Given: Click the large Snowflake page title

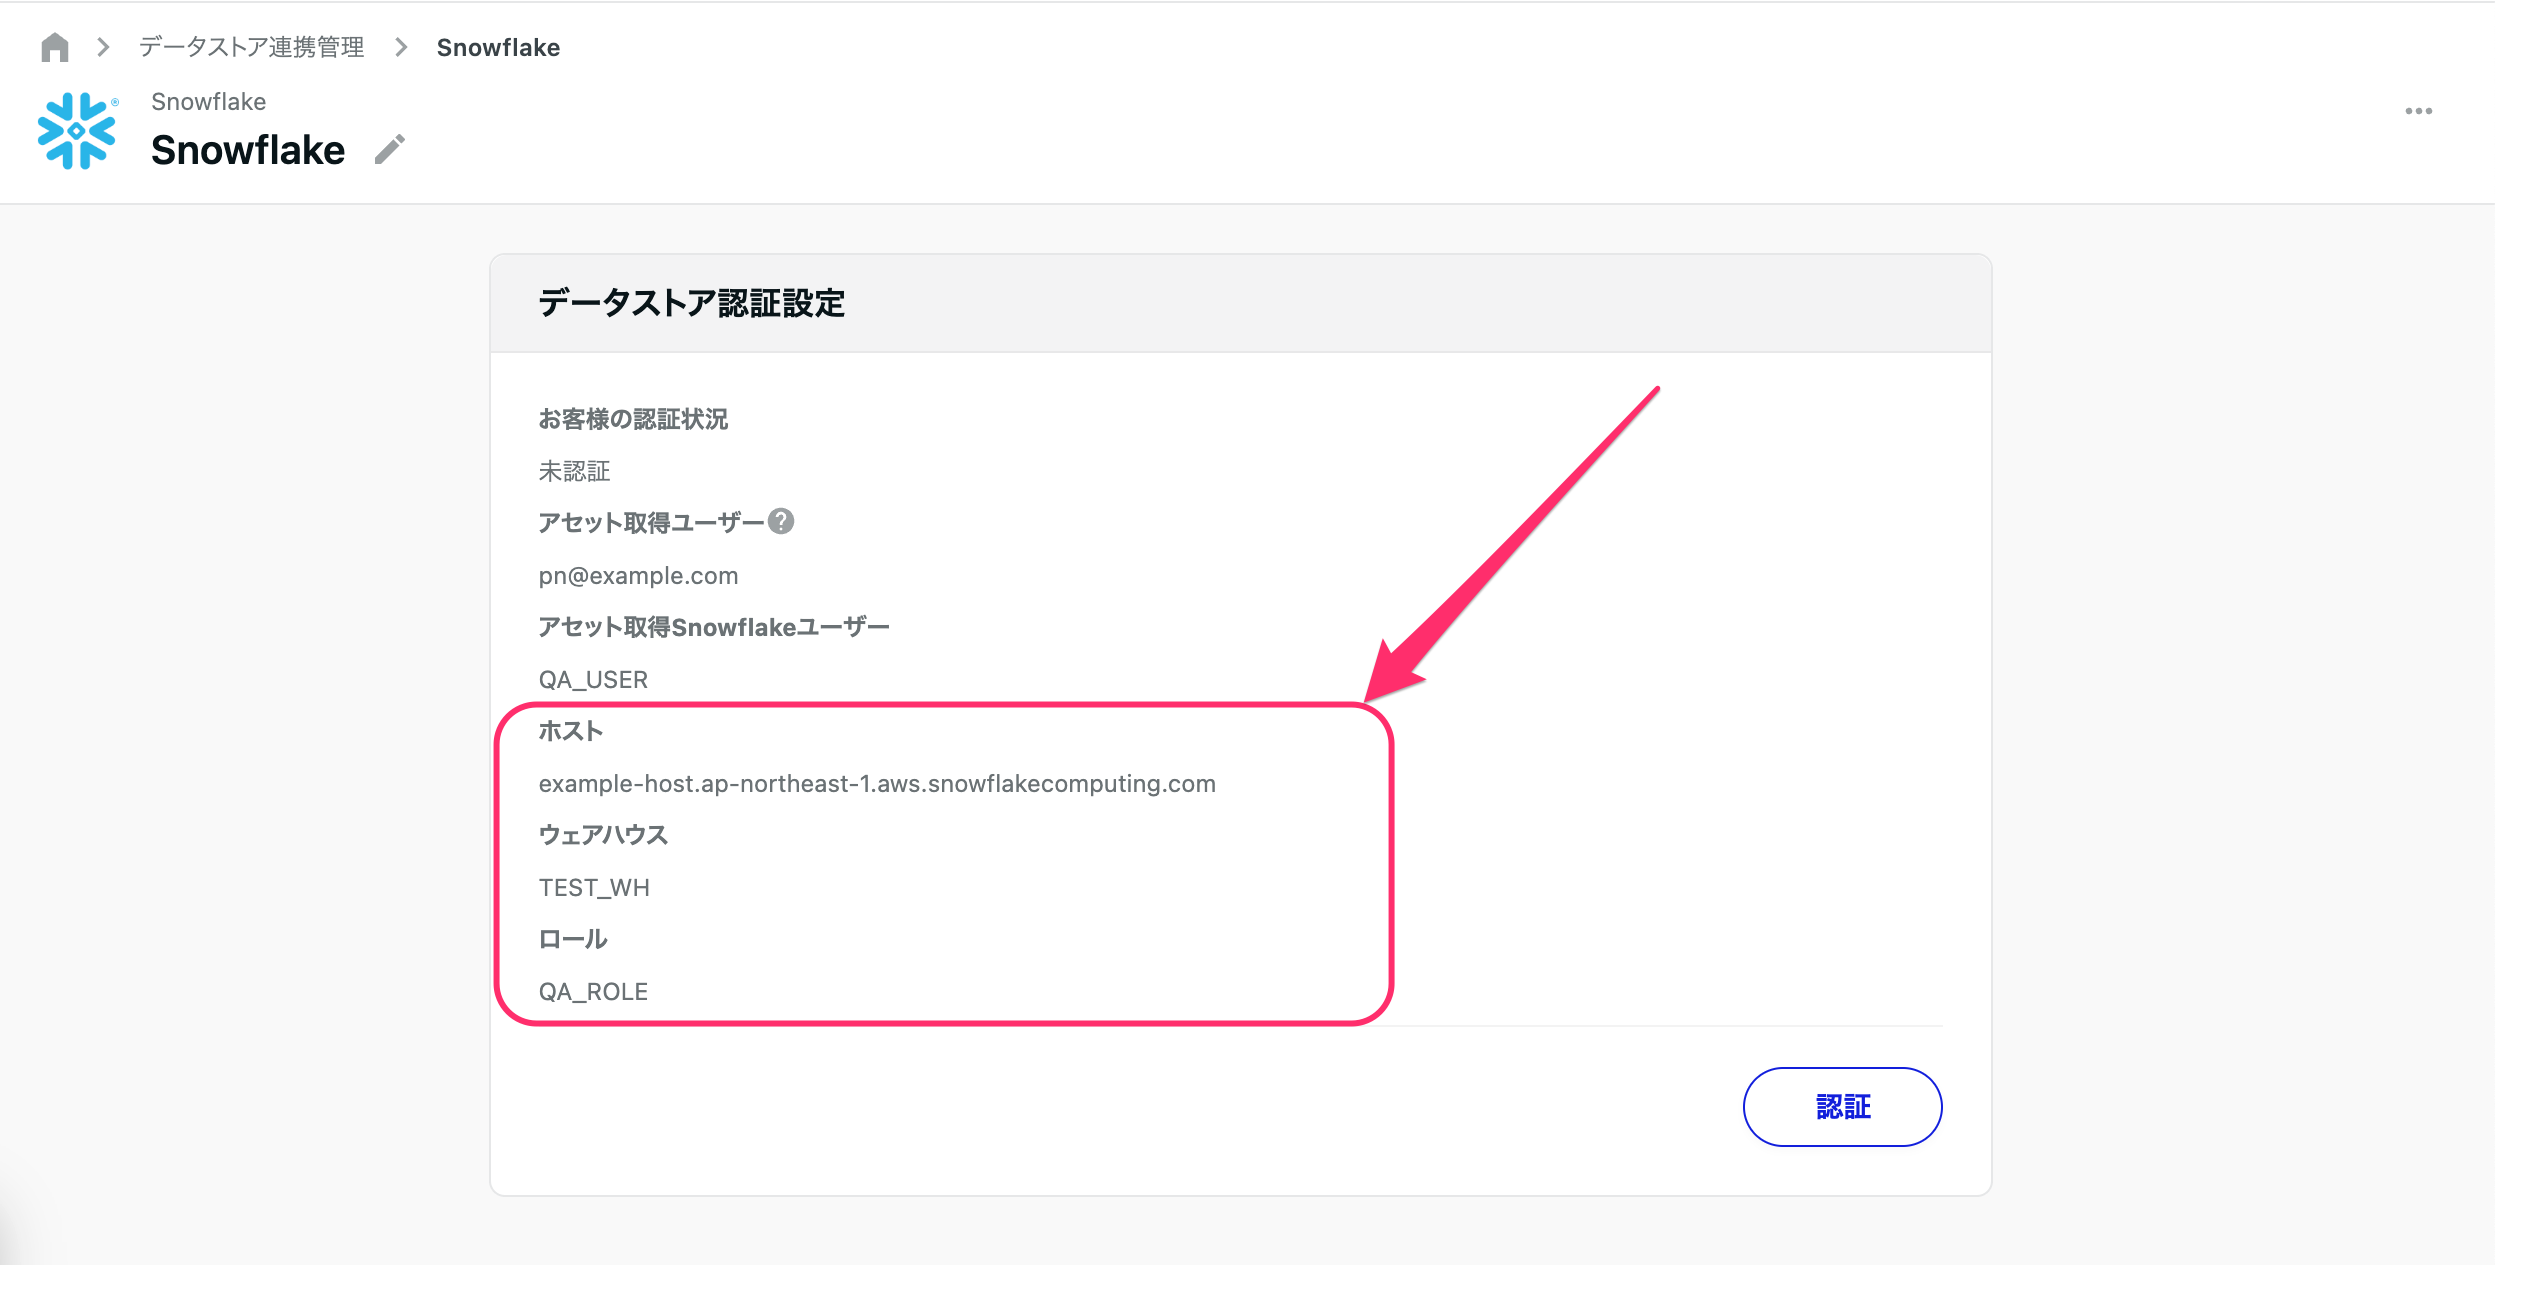Looking at the screenshot, I should click(x=248, y=150).
